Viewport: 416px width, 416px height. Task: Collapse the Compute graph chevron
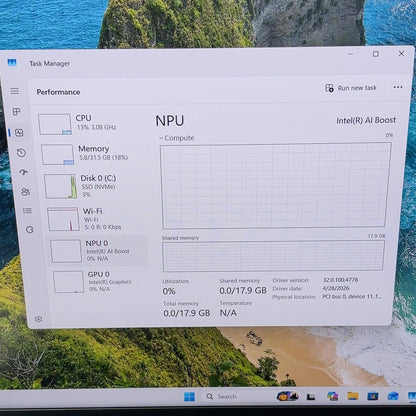tap(161, 138)
